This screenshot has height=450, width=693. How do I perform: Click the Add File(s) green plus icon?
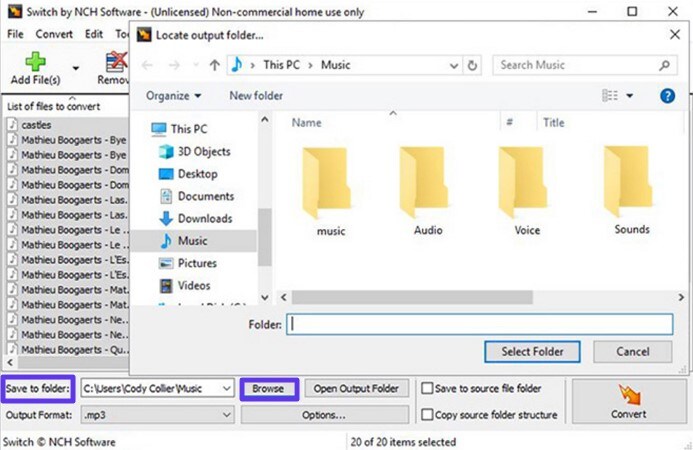35,61
